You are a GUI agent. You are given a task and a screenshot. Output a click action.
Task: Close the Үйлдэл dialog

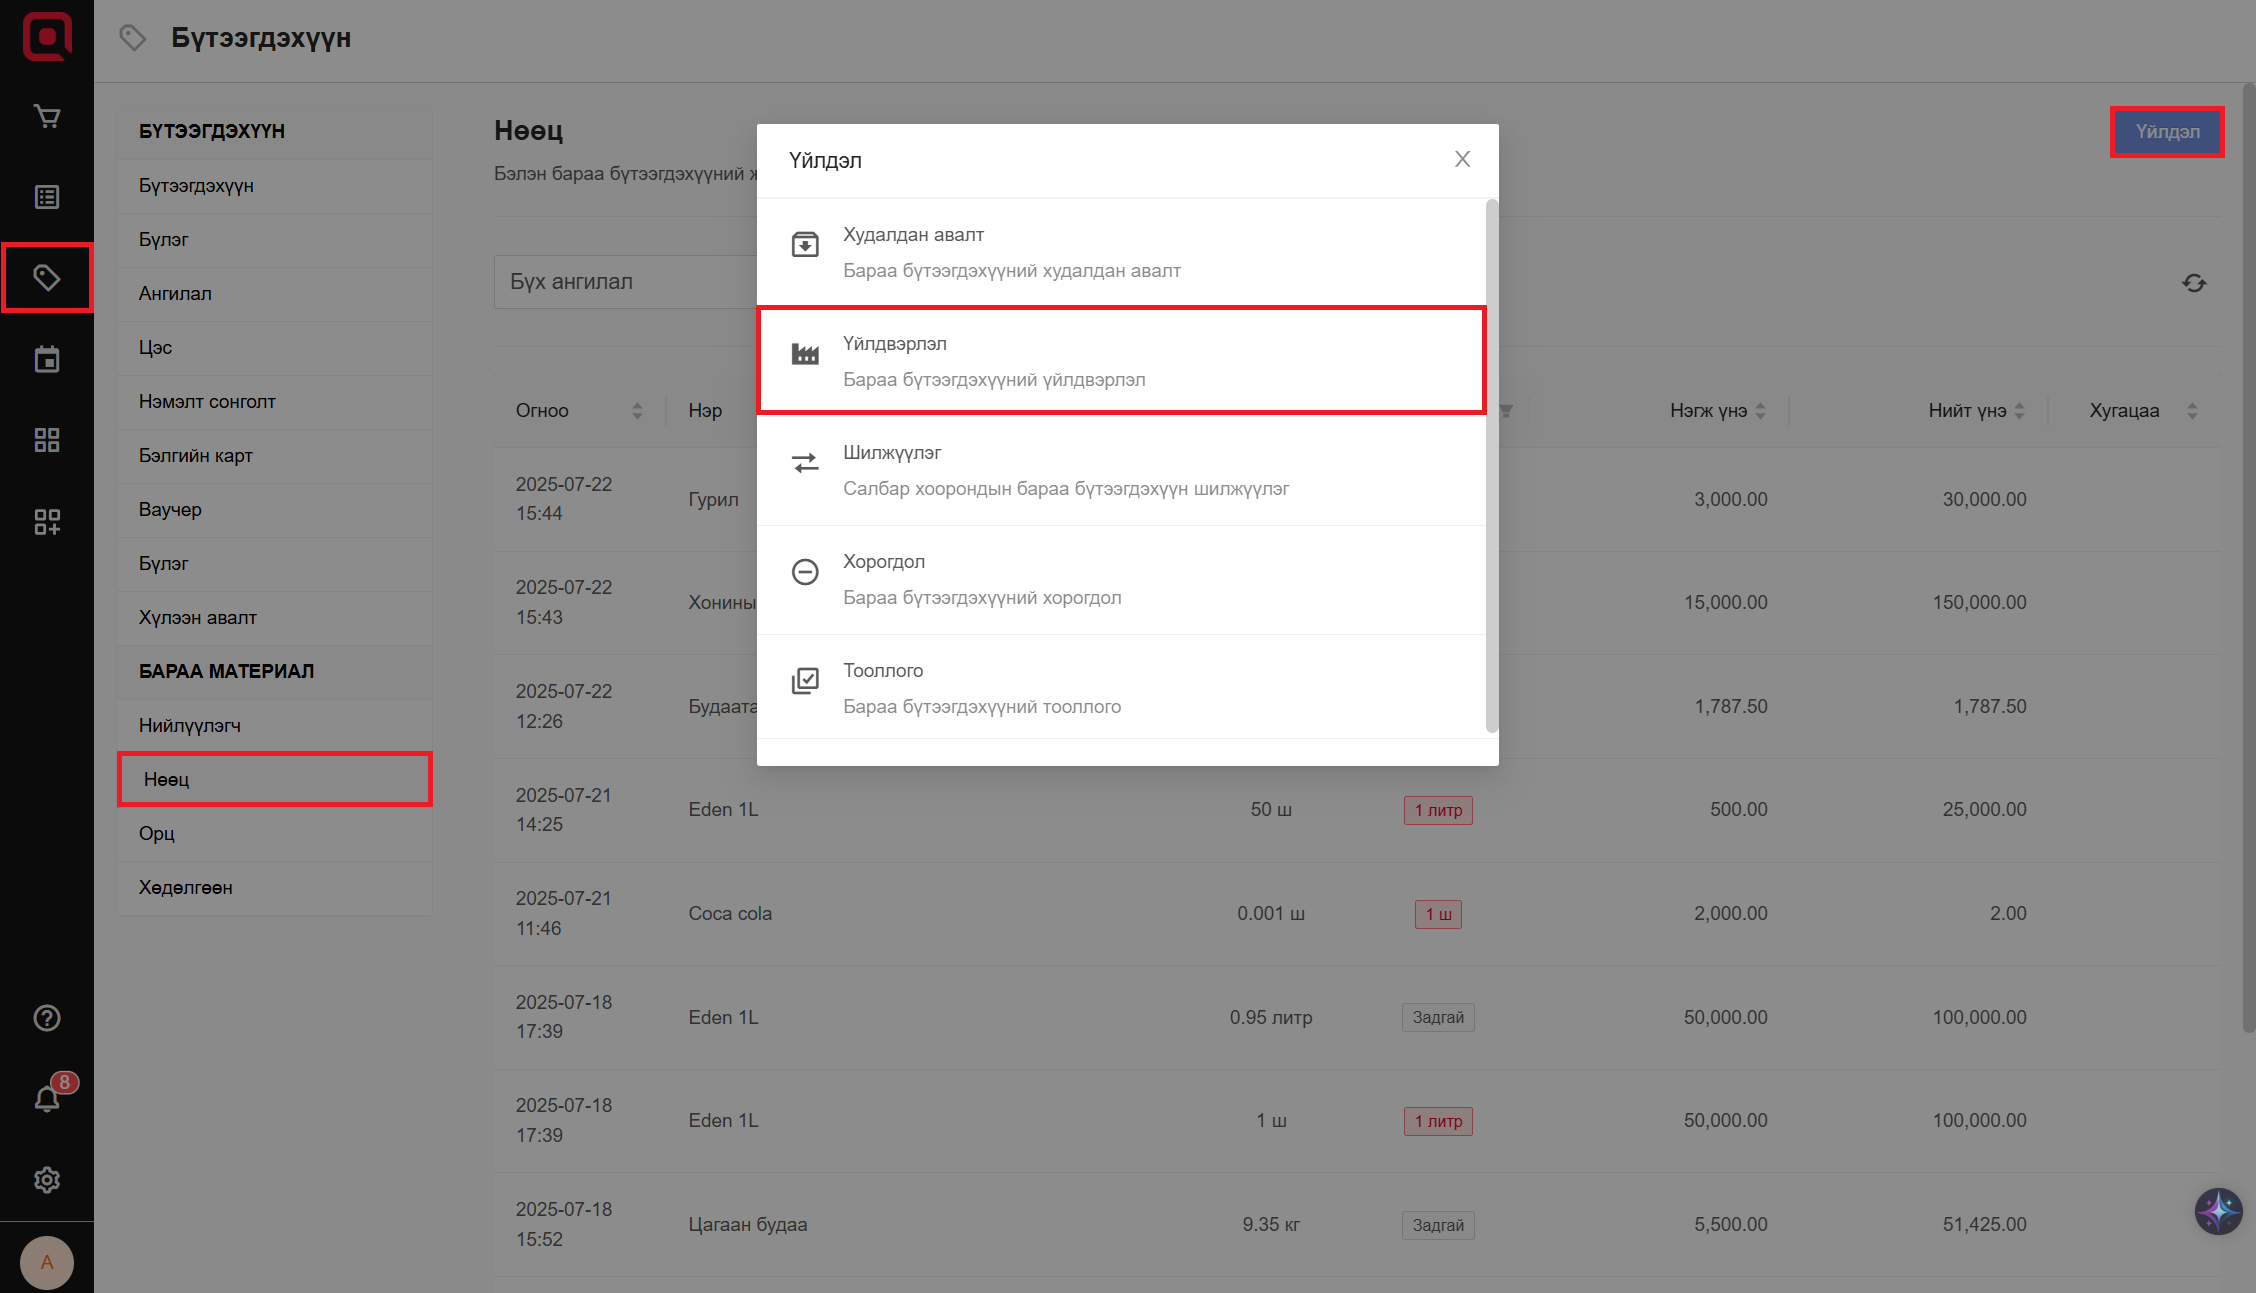pyautogui.click(x=1462, y=159)
